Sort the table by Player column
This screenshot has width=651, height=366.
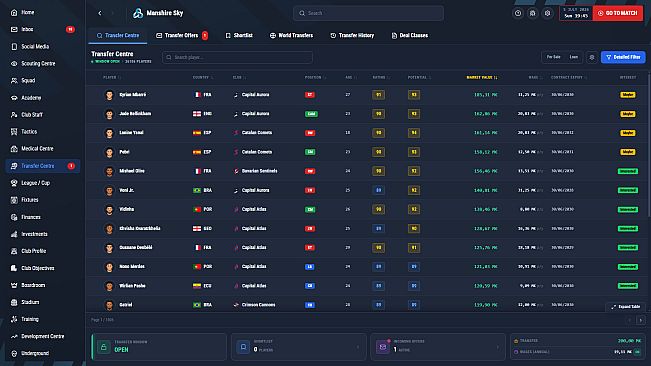(x=112, y=78)
